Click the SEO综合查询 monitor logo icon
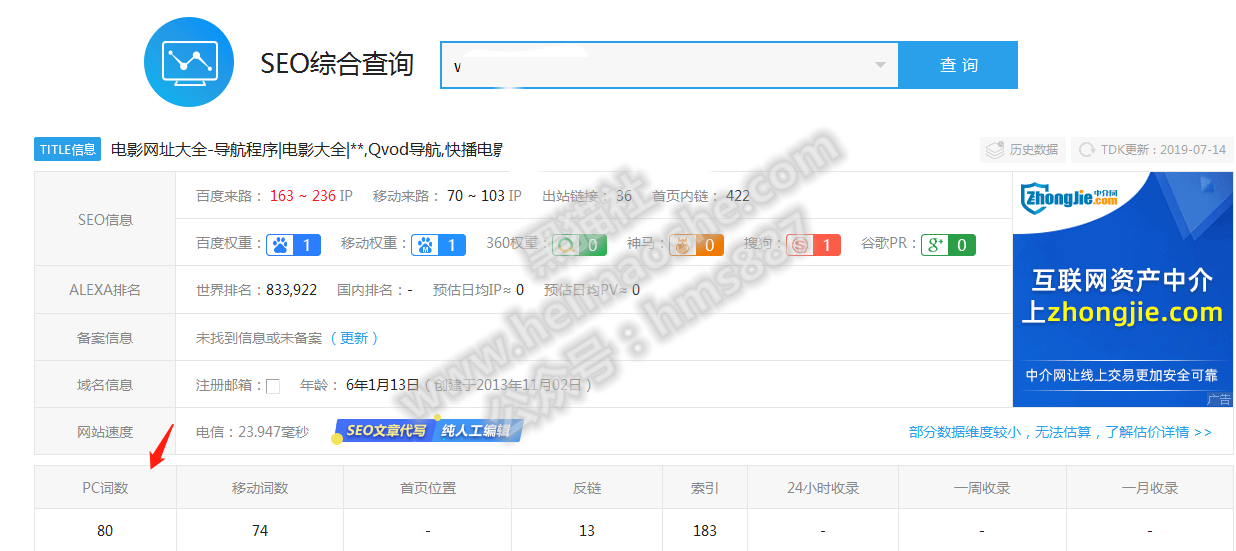Screen dimensions: 1236x551 pos(189,62)
